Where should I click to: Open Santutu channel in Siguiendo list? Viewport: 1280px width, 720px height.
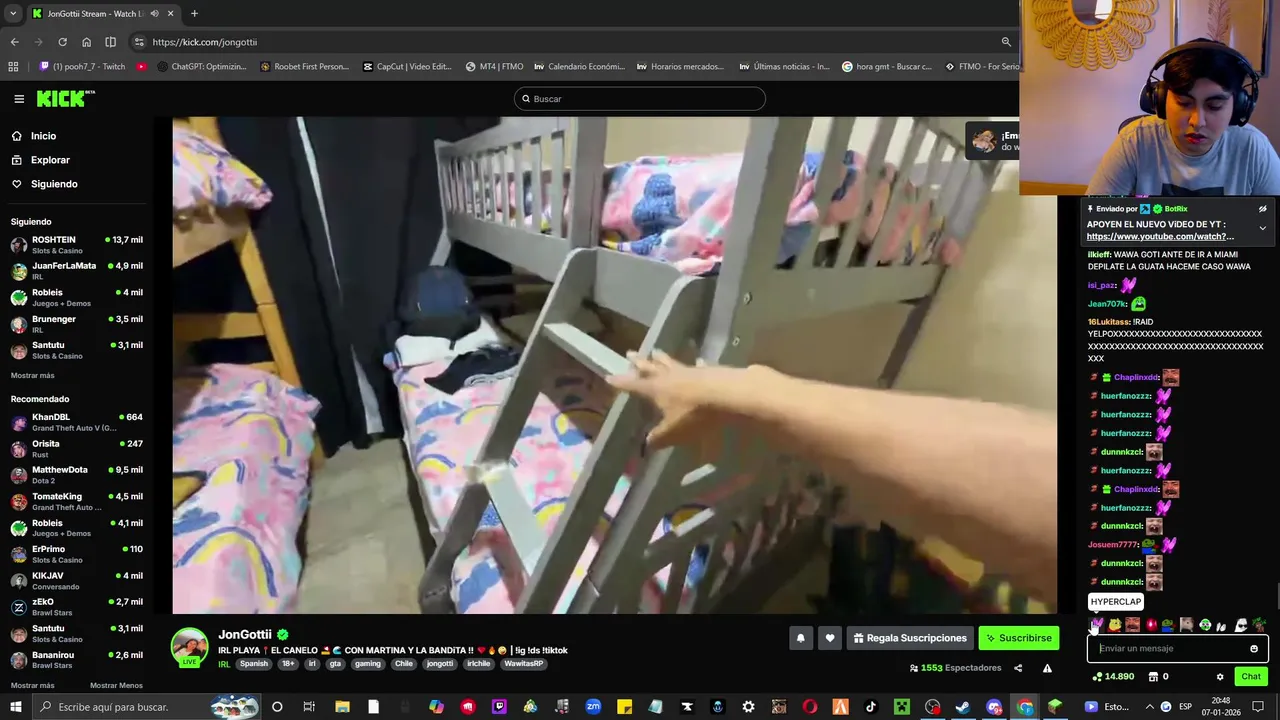click(77, 350)
